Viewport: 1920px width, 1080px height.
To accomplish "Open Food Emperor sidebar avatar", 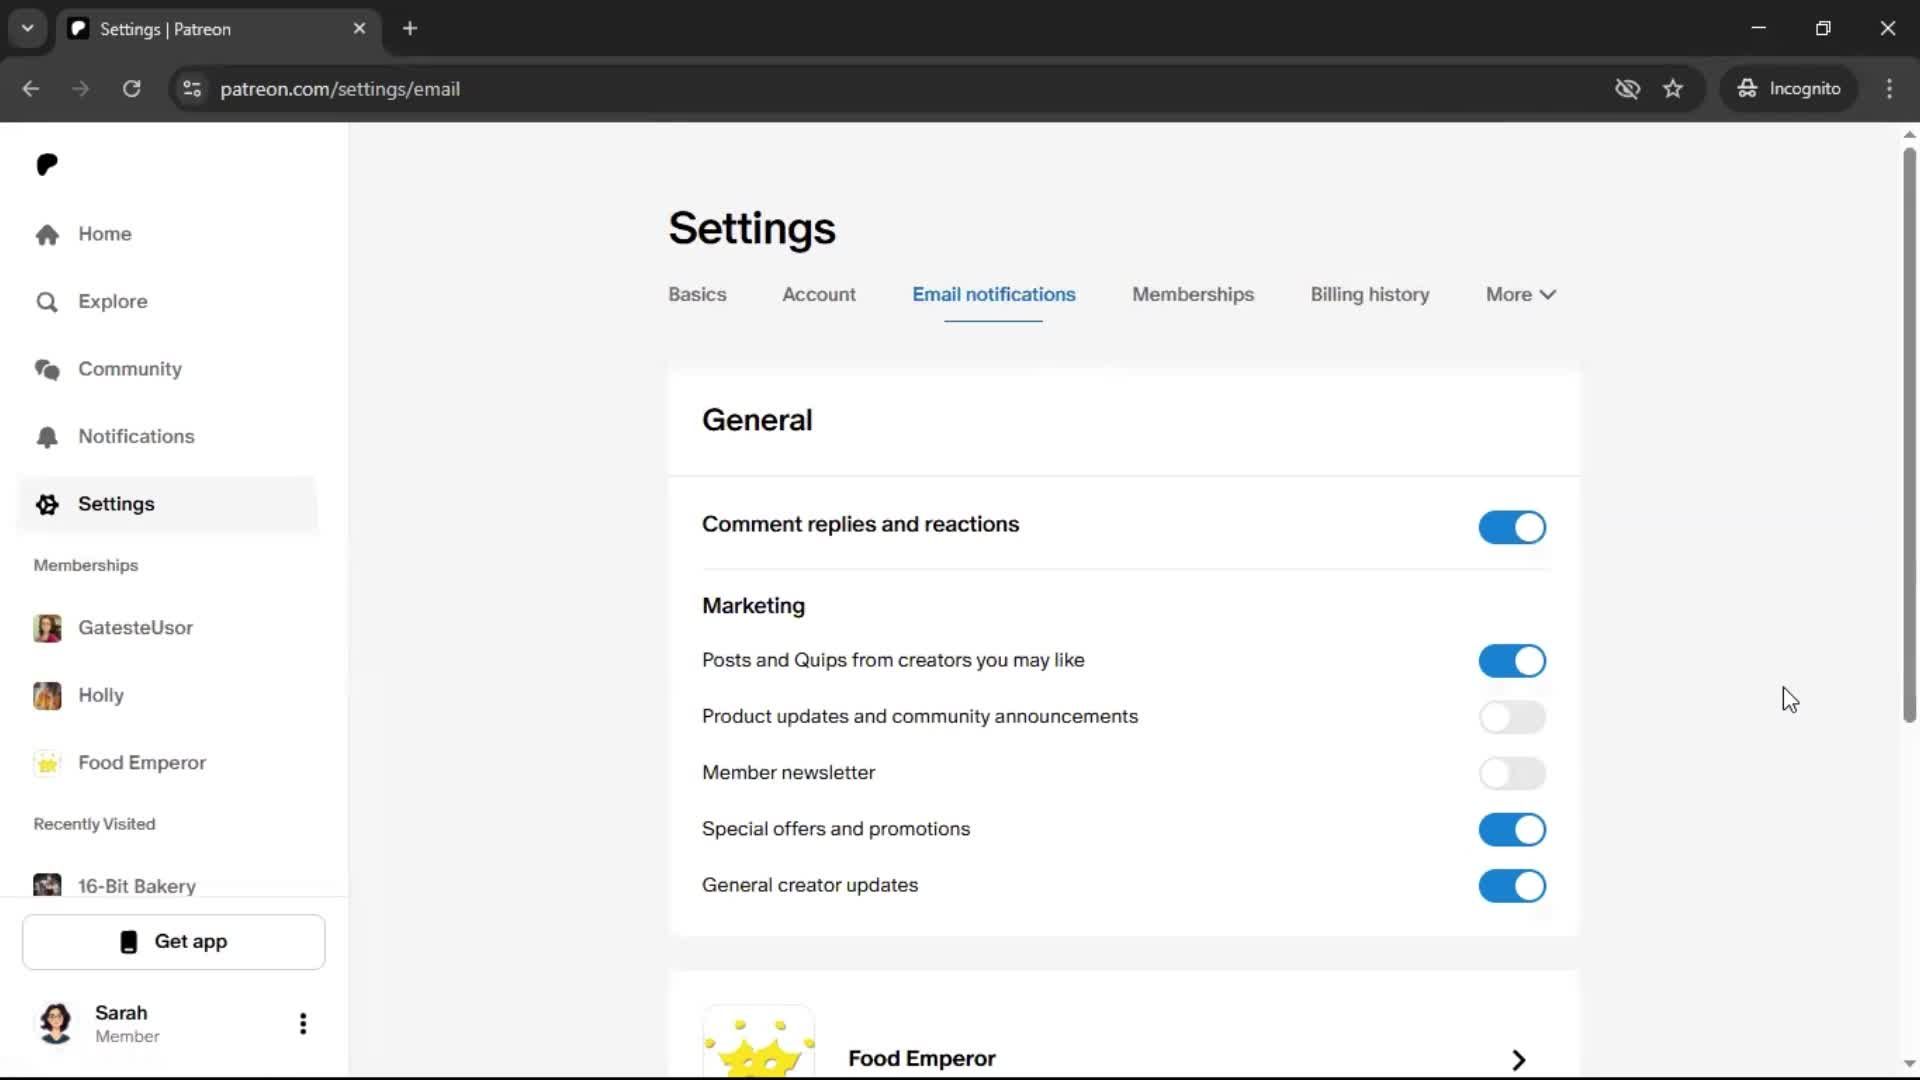I will pos(47,763).
